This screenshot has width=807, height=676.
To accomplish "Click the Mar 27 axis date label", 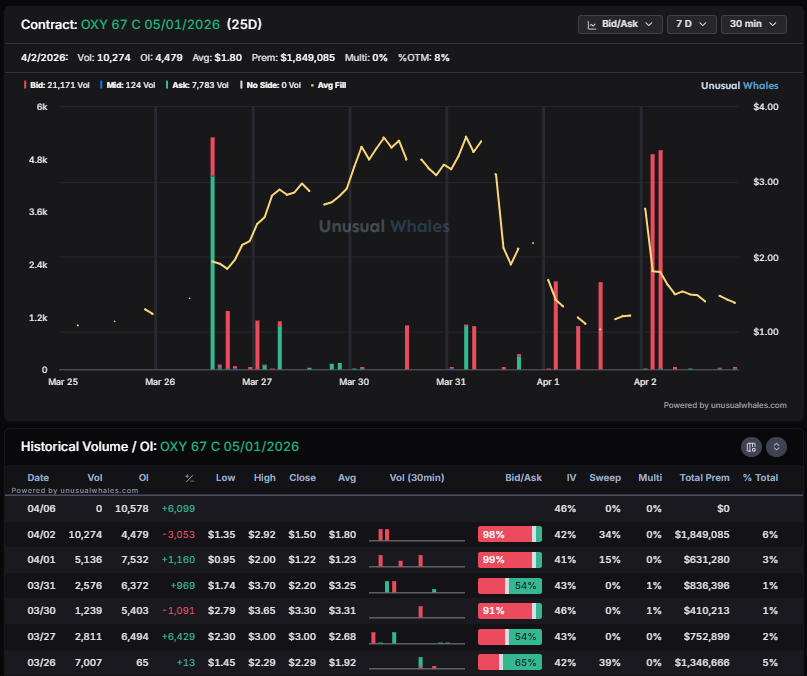I will click(x=257, y=382).
